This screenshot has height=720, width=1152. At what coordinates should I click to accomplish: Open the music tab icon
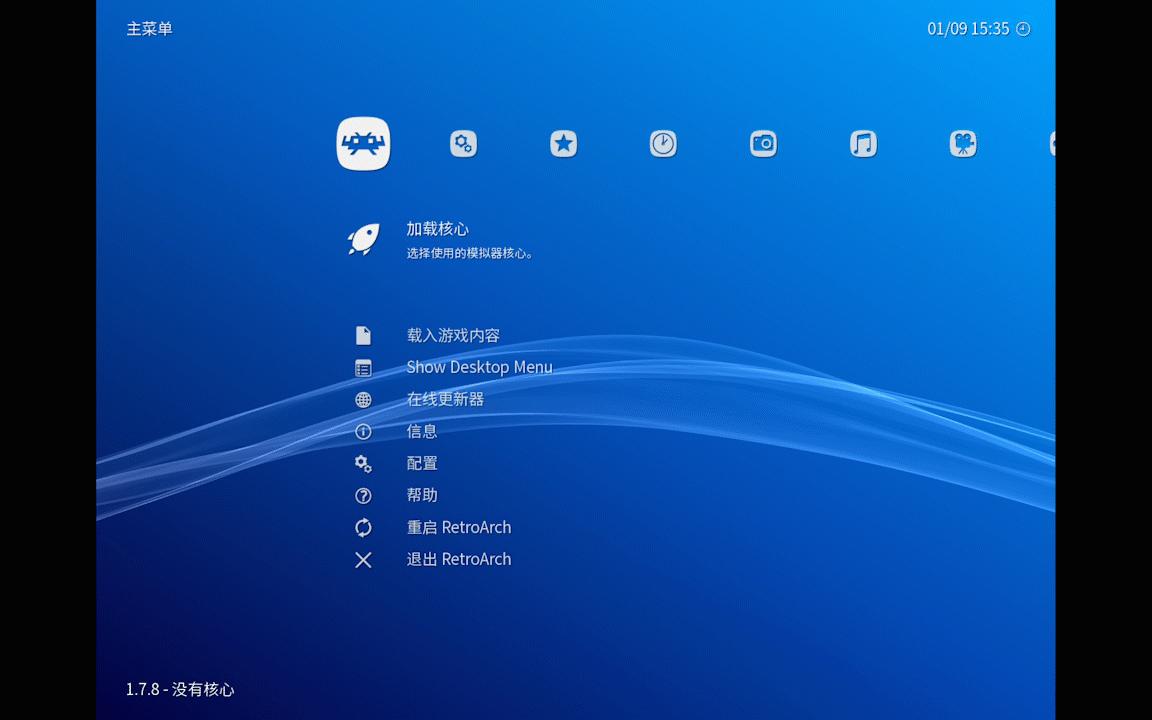(x=863, y=143)
